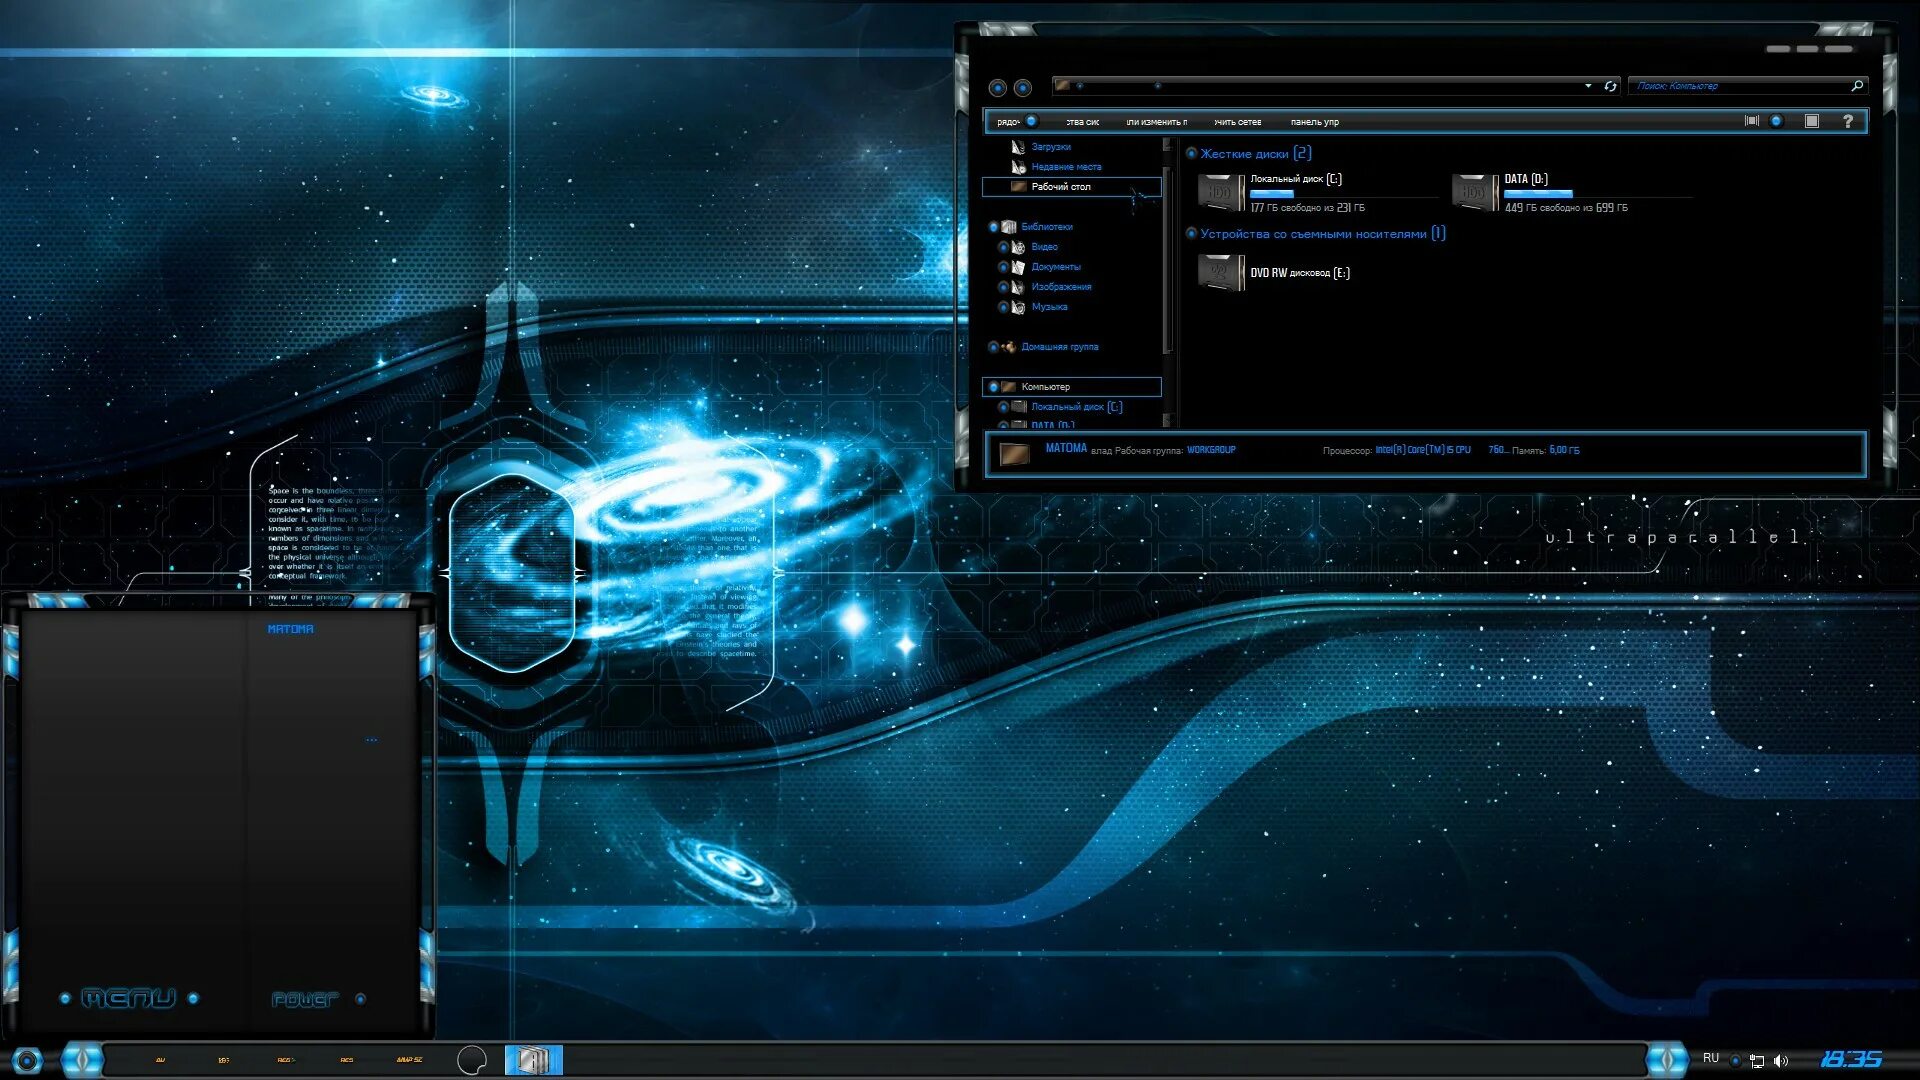
Task: Collapse the Компьютер tree node arrow
Action: (x=993, y=387)
